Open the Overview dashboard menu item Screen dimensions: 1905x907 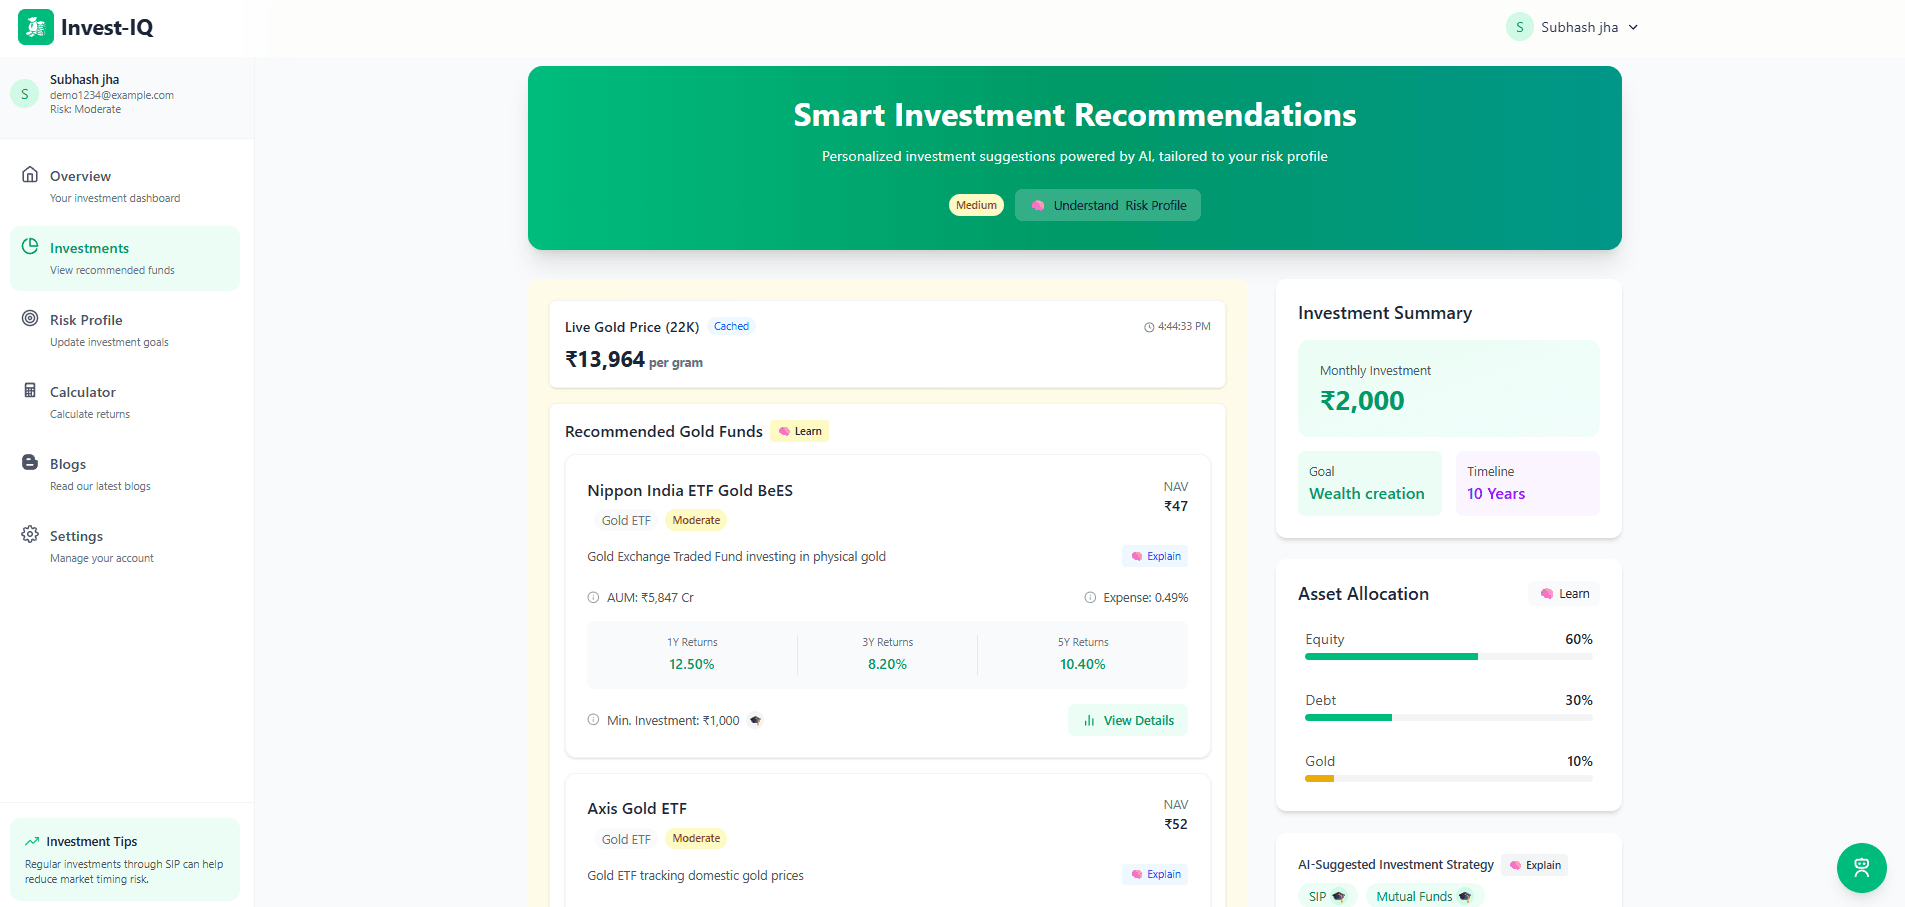125,186
